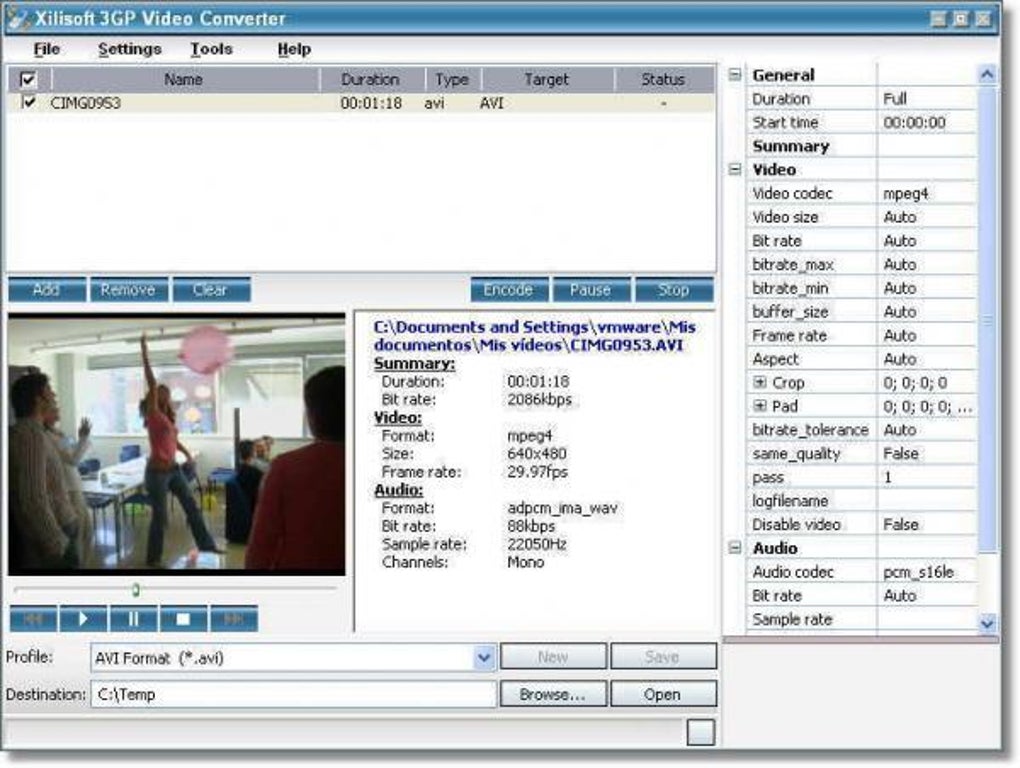Screen dimensions: 1020x768
Task: Click the pass property value 1
Action: [926, 477]
